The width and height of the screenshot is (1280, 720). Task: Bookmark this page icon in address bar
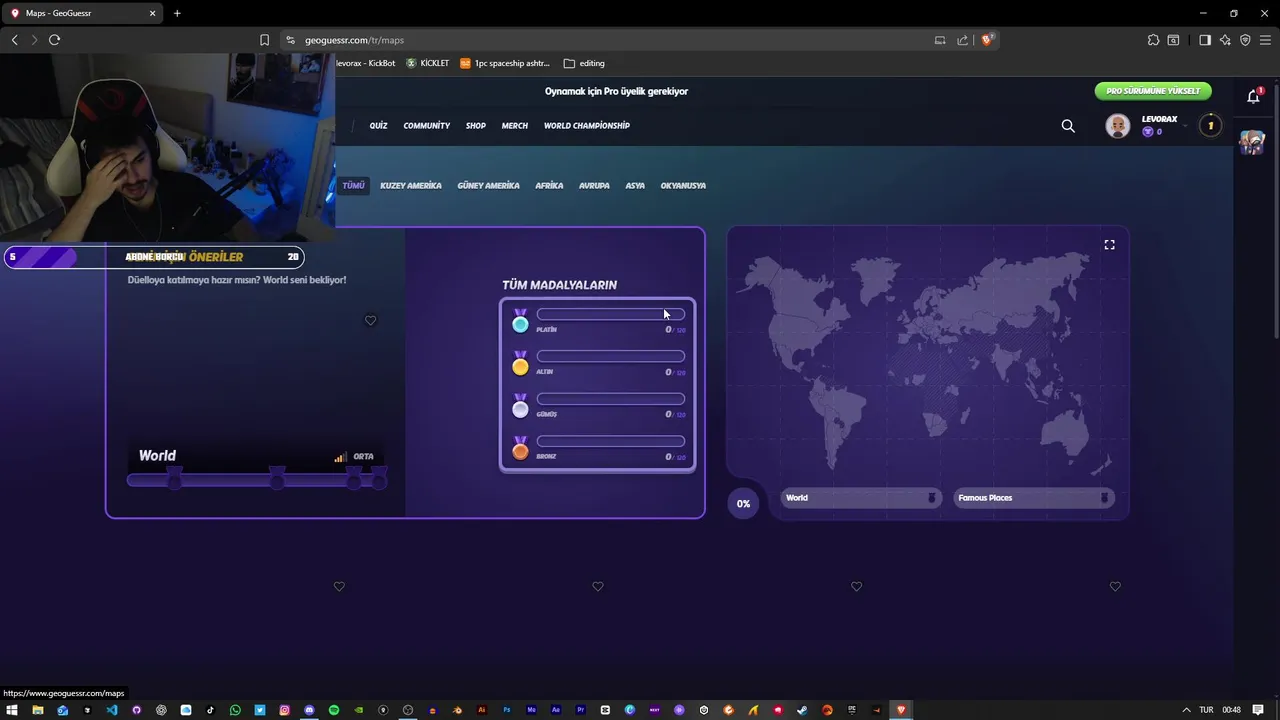point(264,40)
